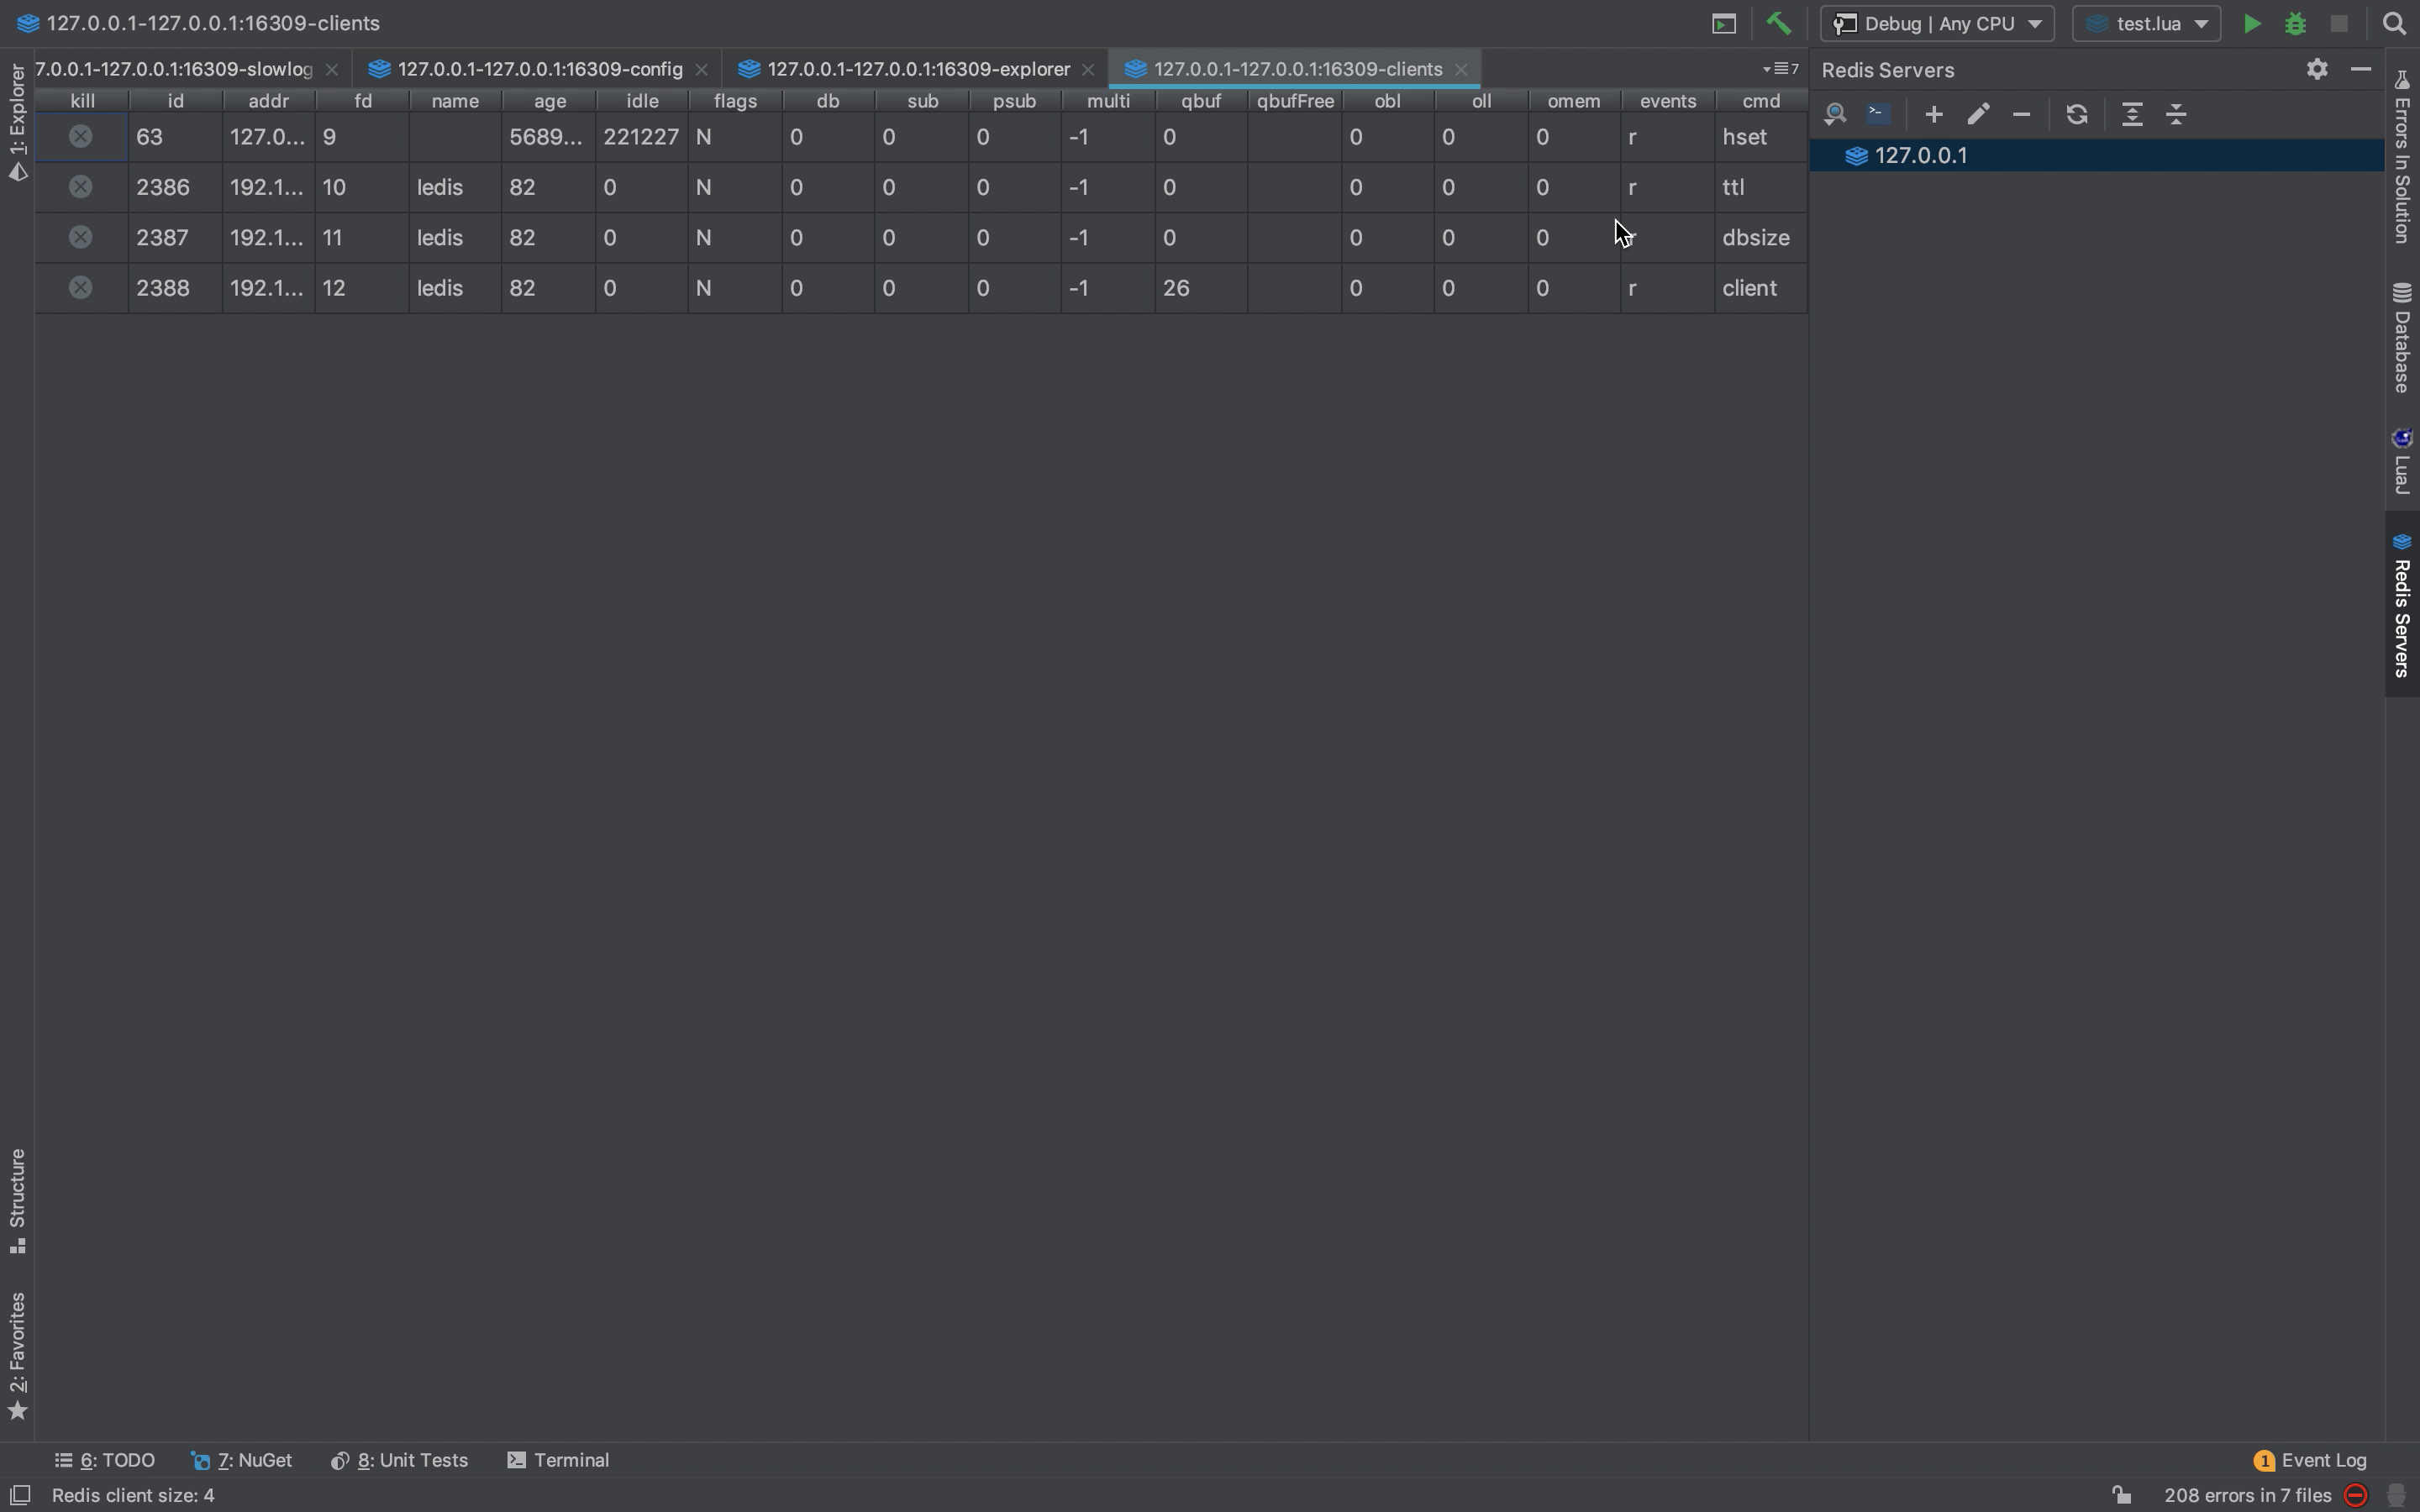Open Redis Servers panel settings gear
Image resolution: width=2420 pixels, height=1512 pixels.
(x=2317, y=69)
